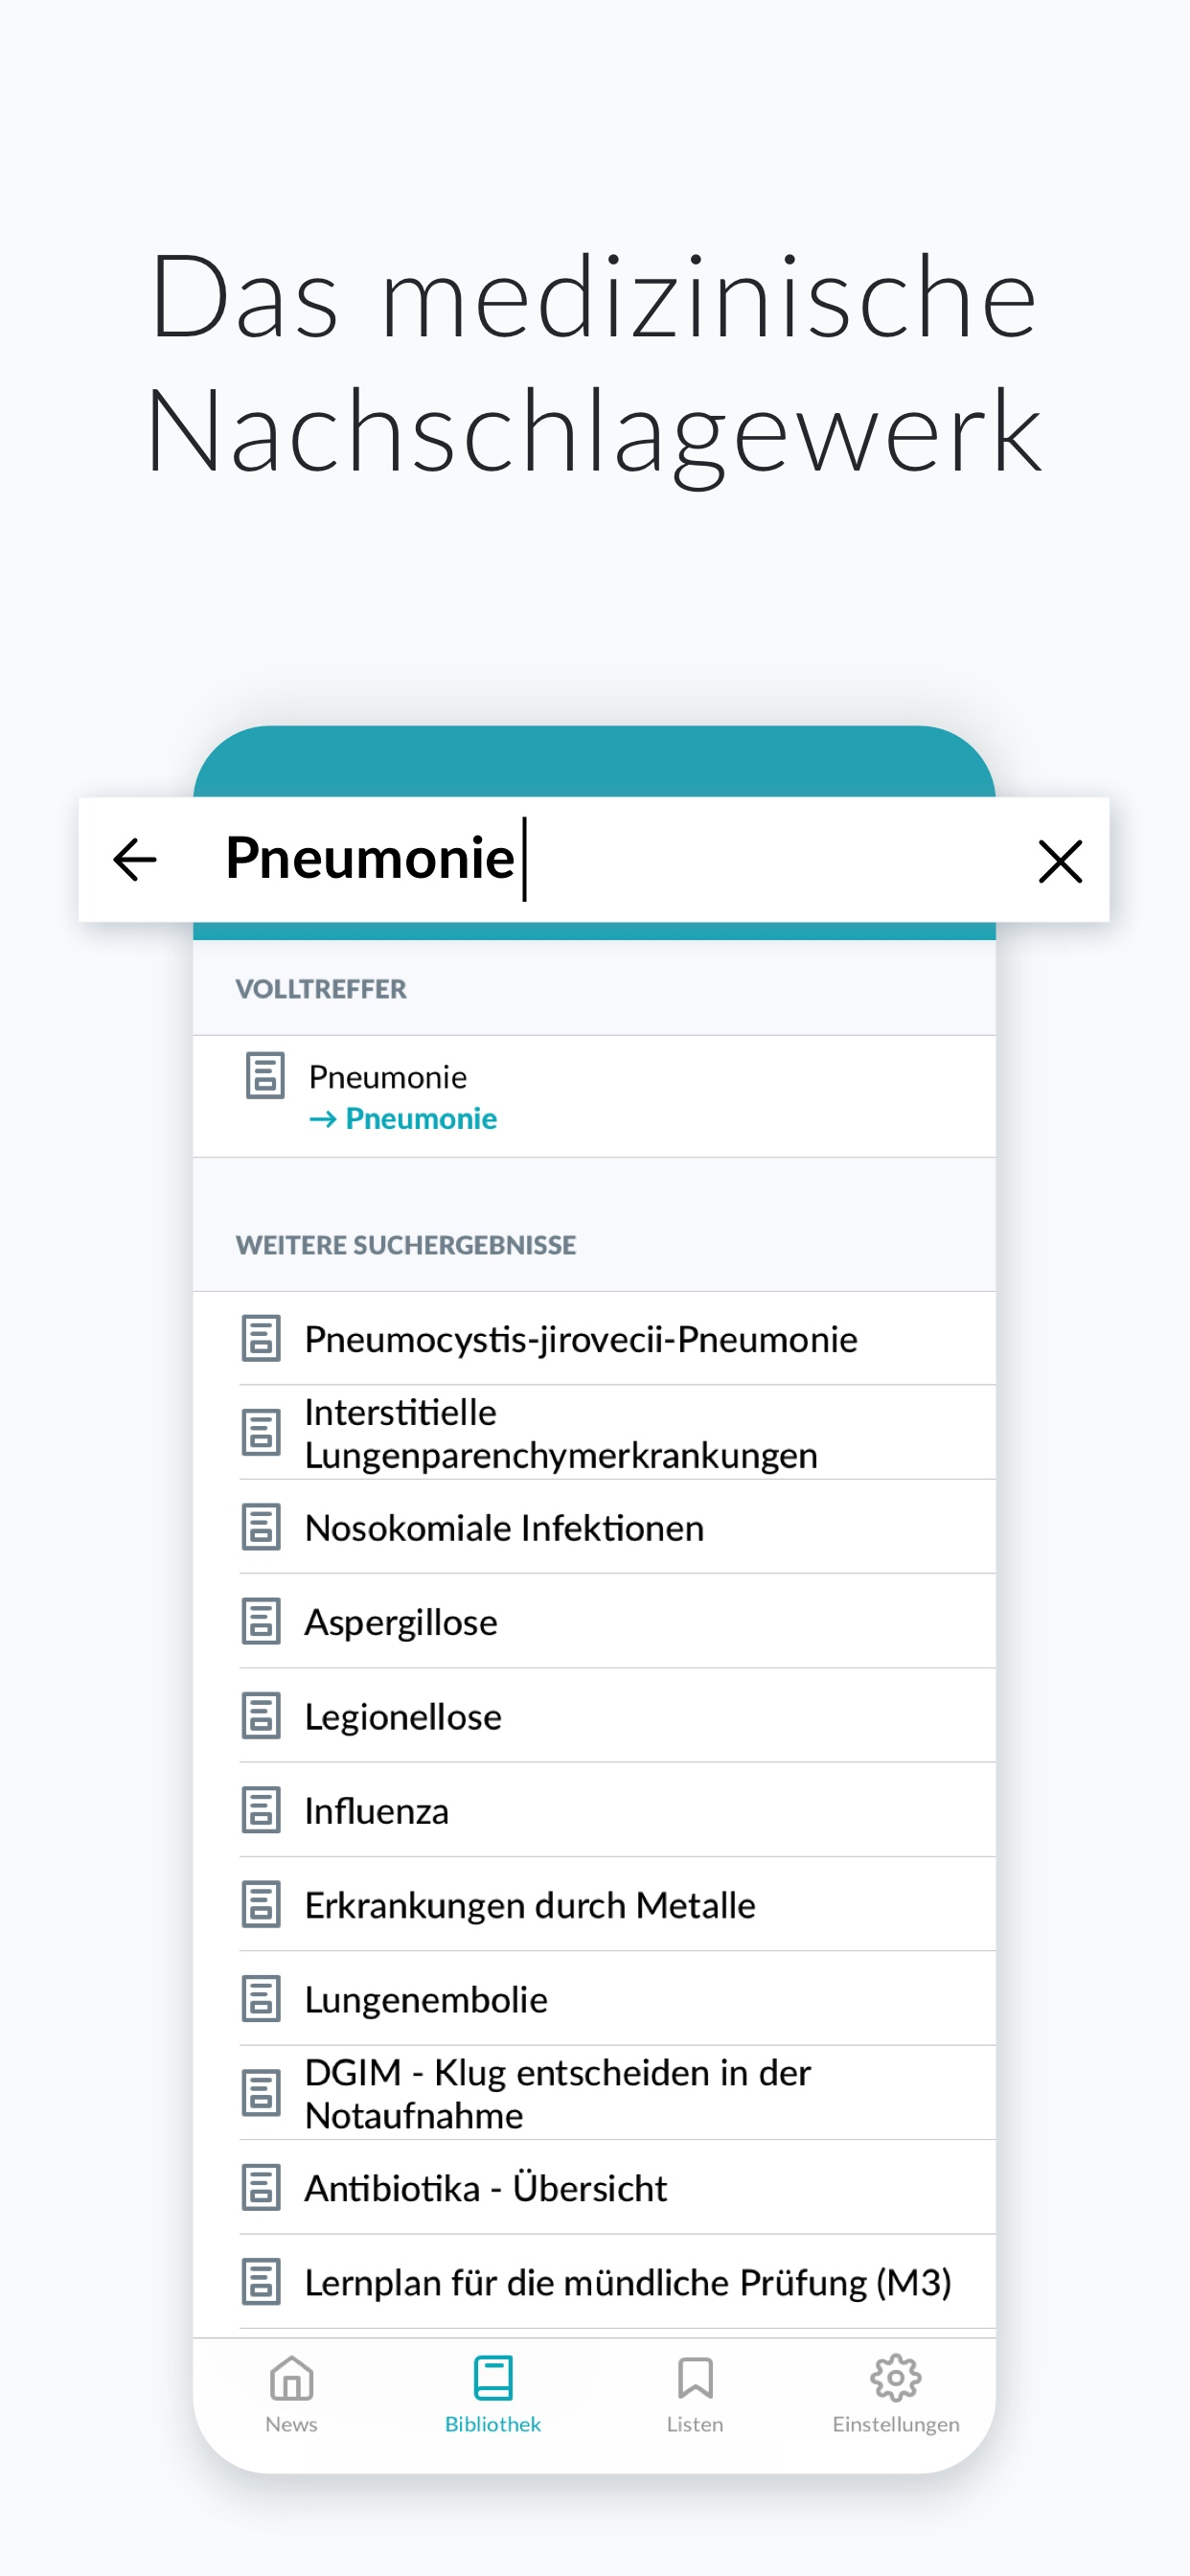Open the Pneumonie Volltreffer result
Viewport: 1190px width, 2576px height.
tap(388, 1076)
